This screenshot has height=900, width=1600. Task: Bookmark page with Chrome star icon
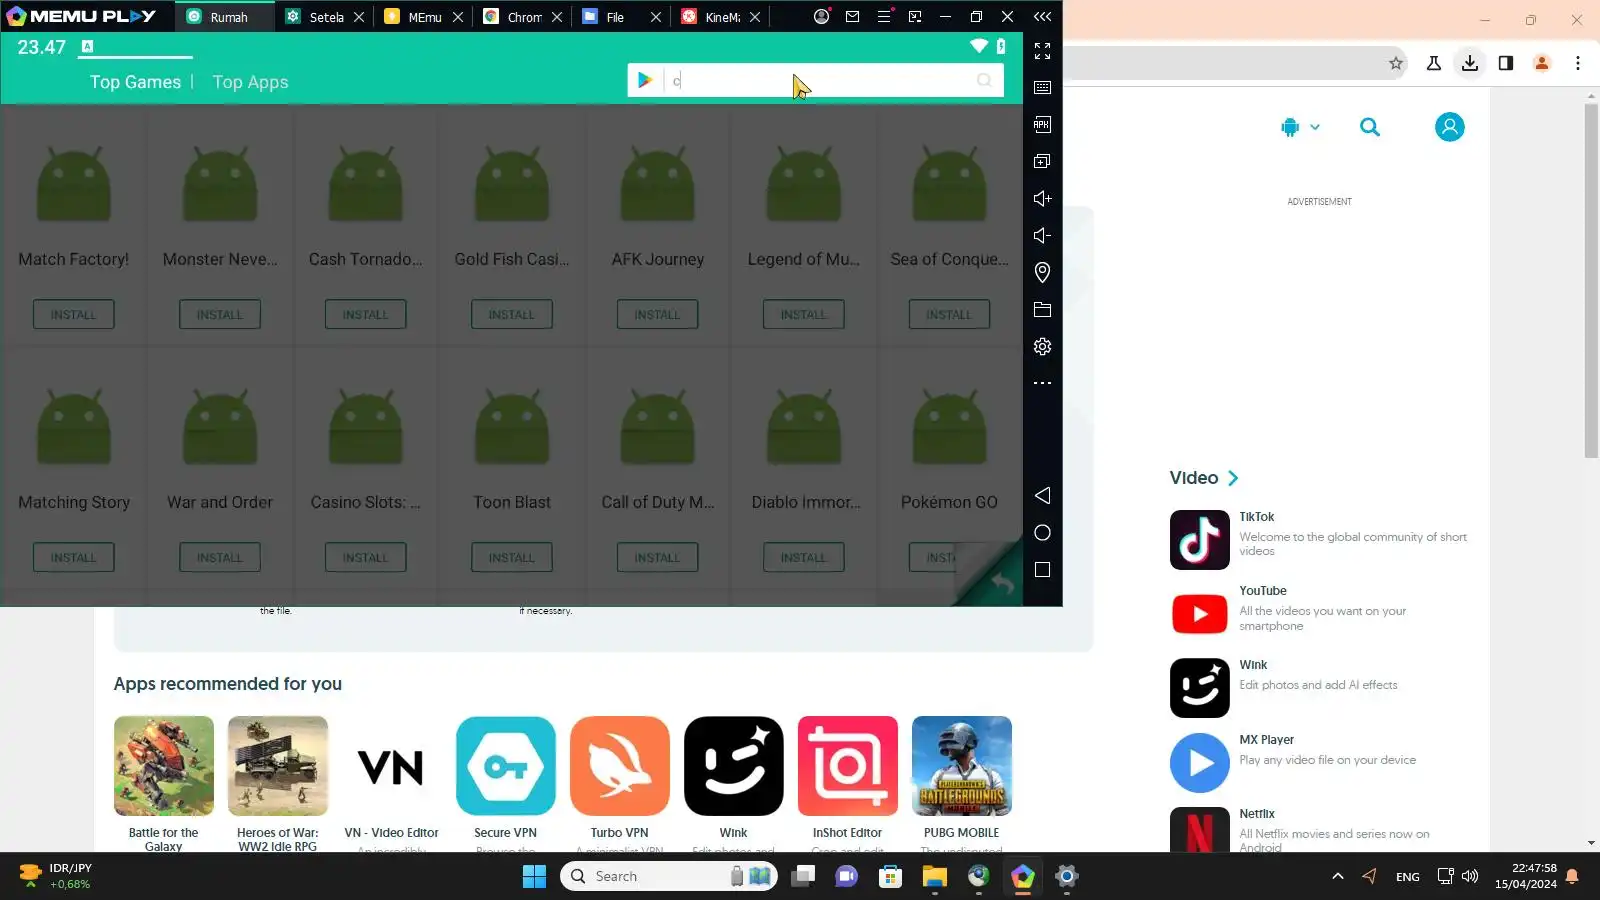click(x=1396, y=63)
